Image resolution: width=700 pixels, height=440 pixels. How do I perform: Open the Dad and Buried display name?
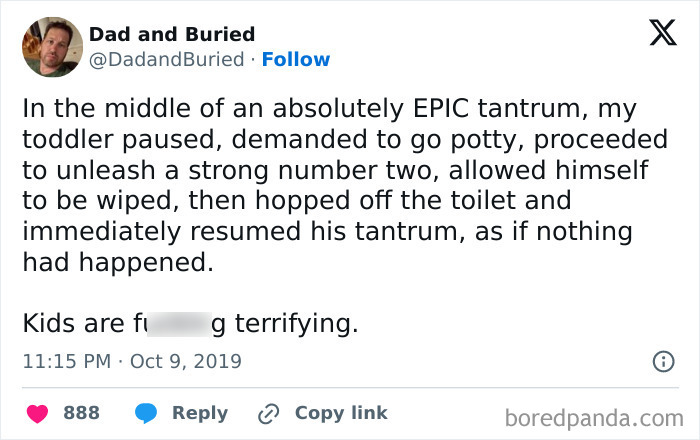[x=172, y=35]
